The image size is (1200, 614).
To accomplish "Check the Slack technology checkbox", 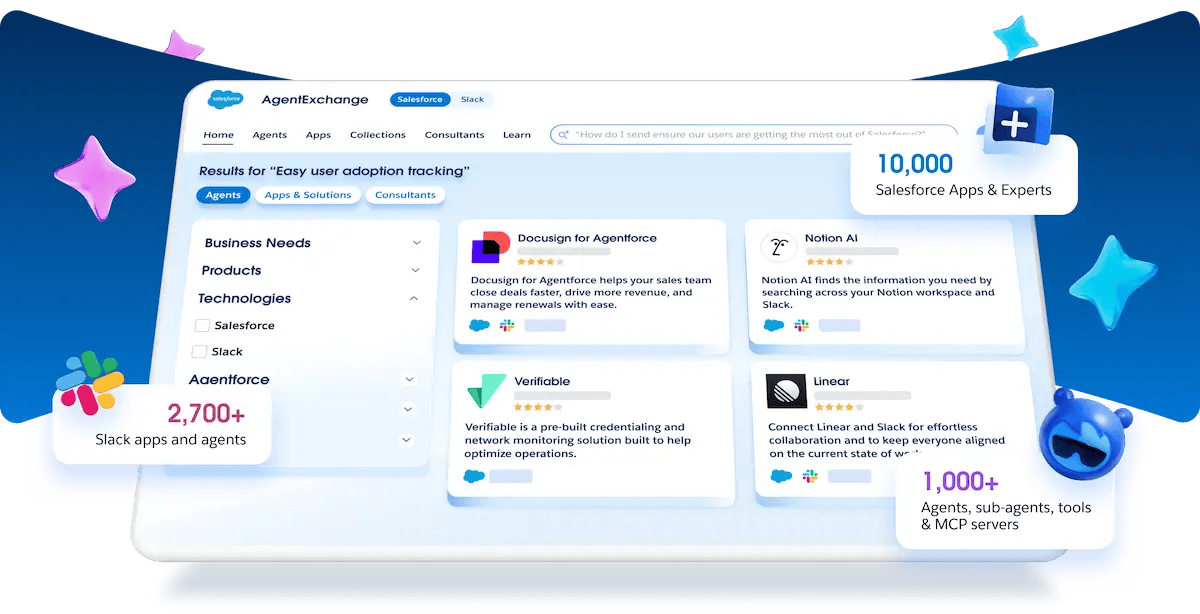I will (x=199, y=351).
